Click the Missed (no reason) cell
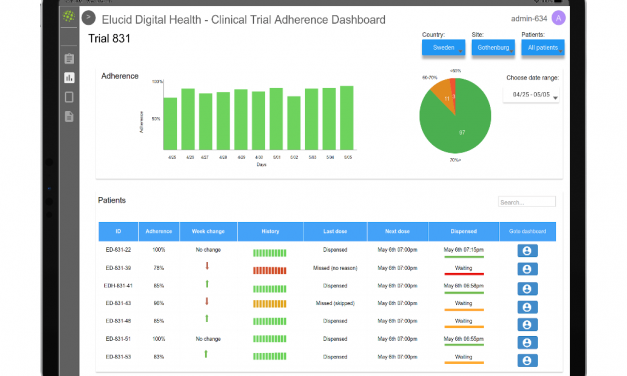The height and width of the screenshot is (376, 627). pos(335,268)
